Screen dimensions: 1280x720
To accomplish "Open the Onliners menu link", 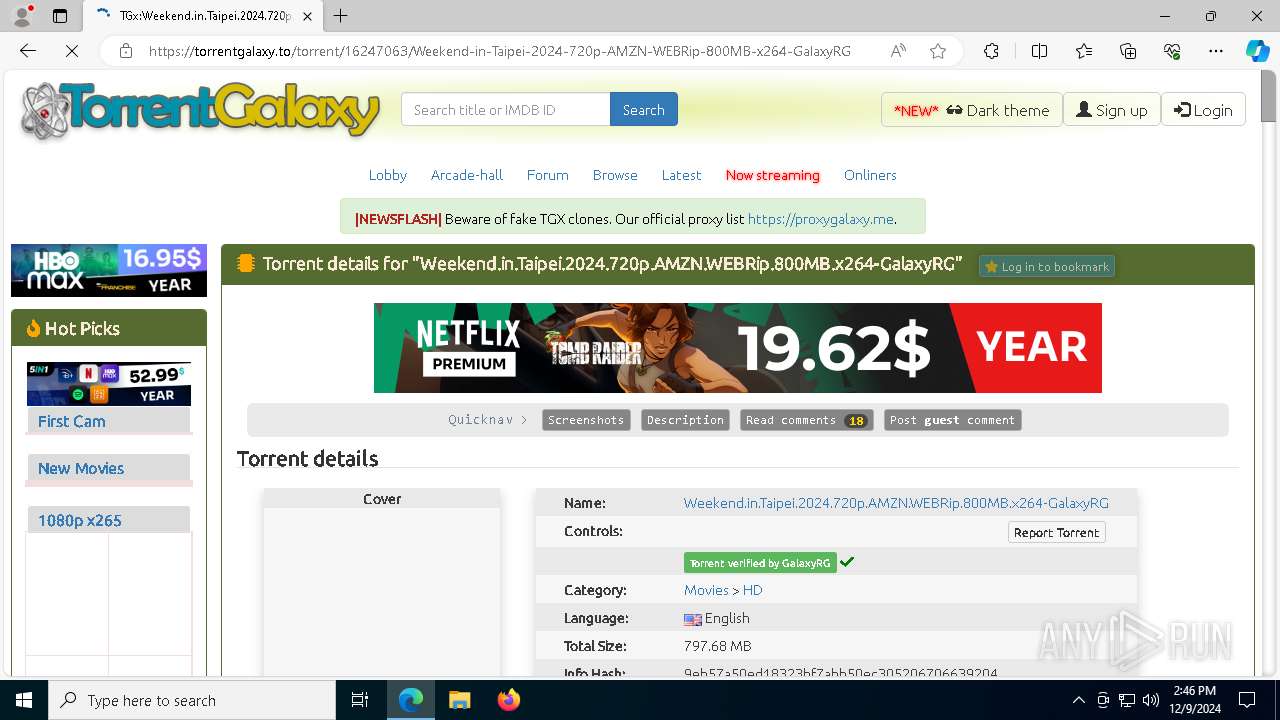I will pyautogui.click(x=870, y=175).
